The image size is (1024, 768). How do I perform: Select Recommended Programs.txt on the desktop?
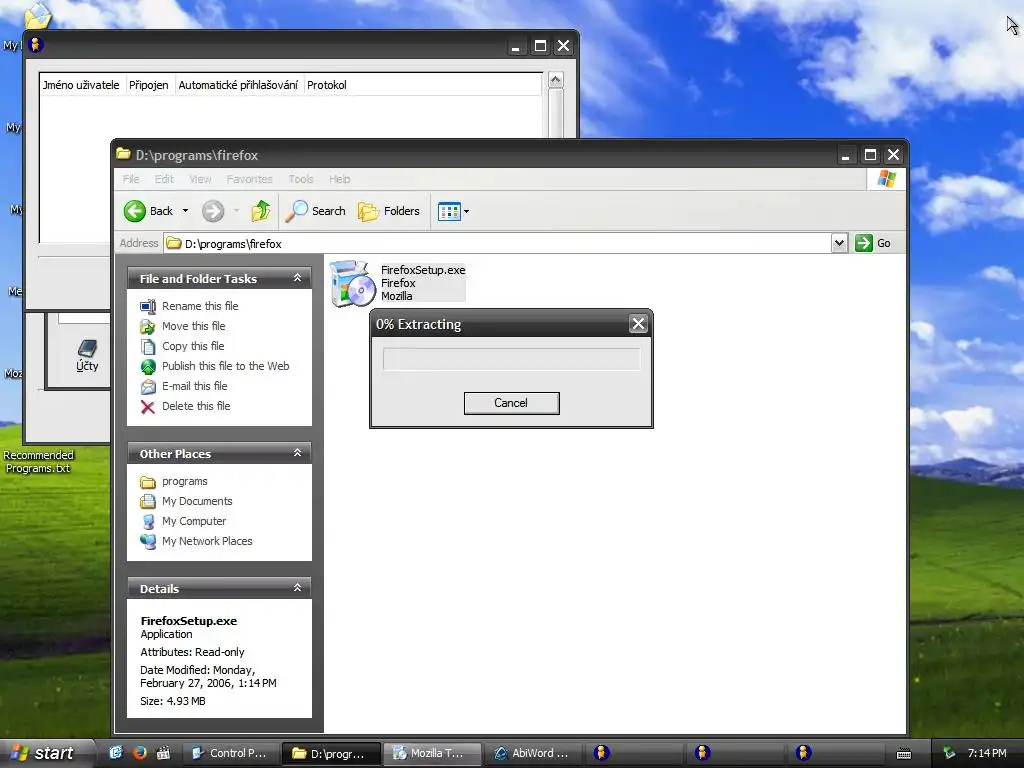point(39,462)
